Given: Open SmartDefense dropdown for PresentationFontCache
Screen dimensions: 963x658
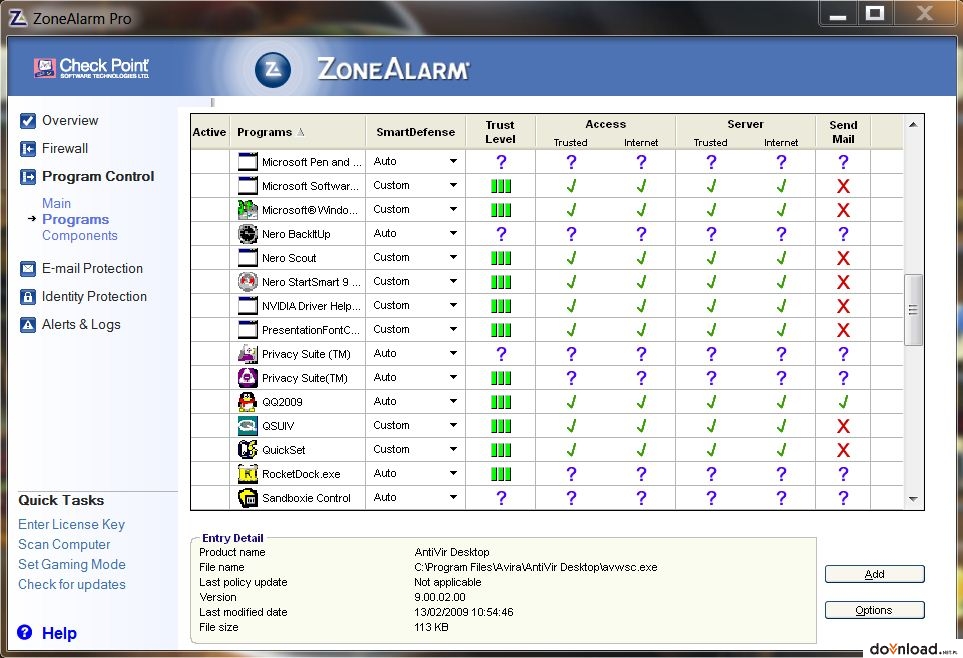Looking at the screenshot, I should coord(453,329).
